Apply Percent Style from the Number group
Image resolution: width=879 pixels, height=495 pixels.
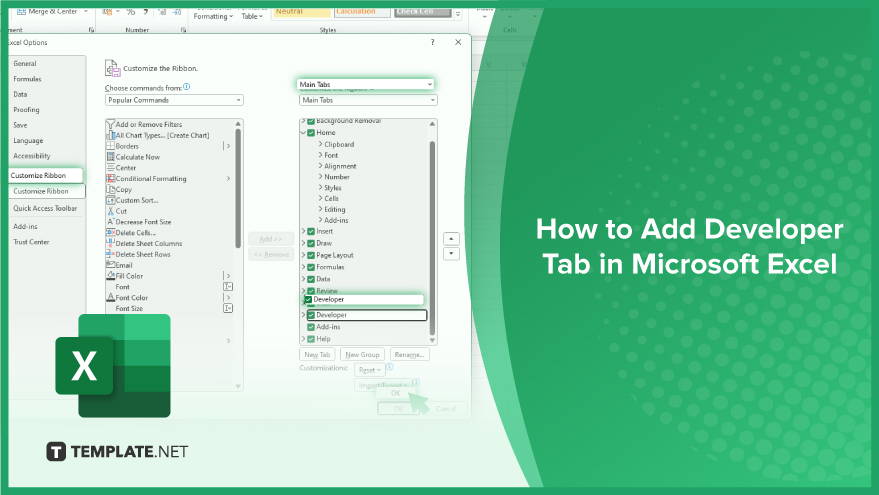131,12
